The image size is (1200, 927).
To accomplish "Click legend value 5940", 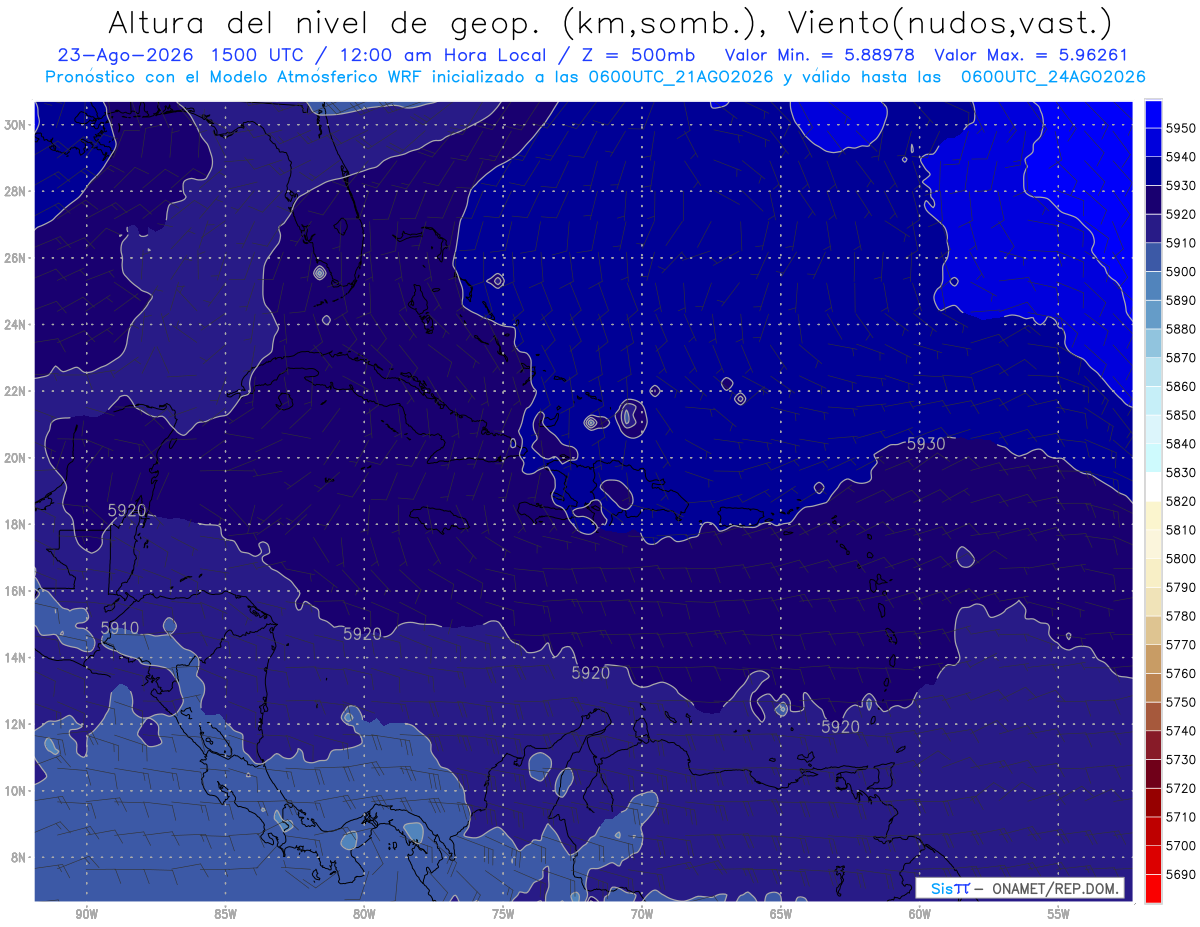I will click(x=1180, y=157).
